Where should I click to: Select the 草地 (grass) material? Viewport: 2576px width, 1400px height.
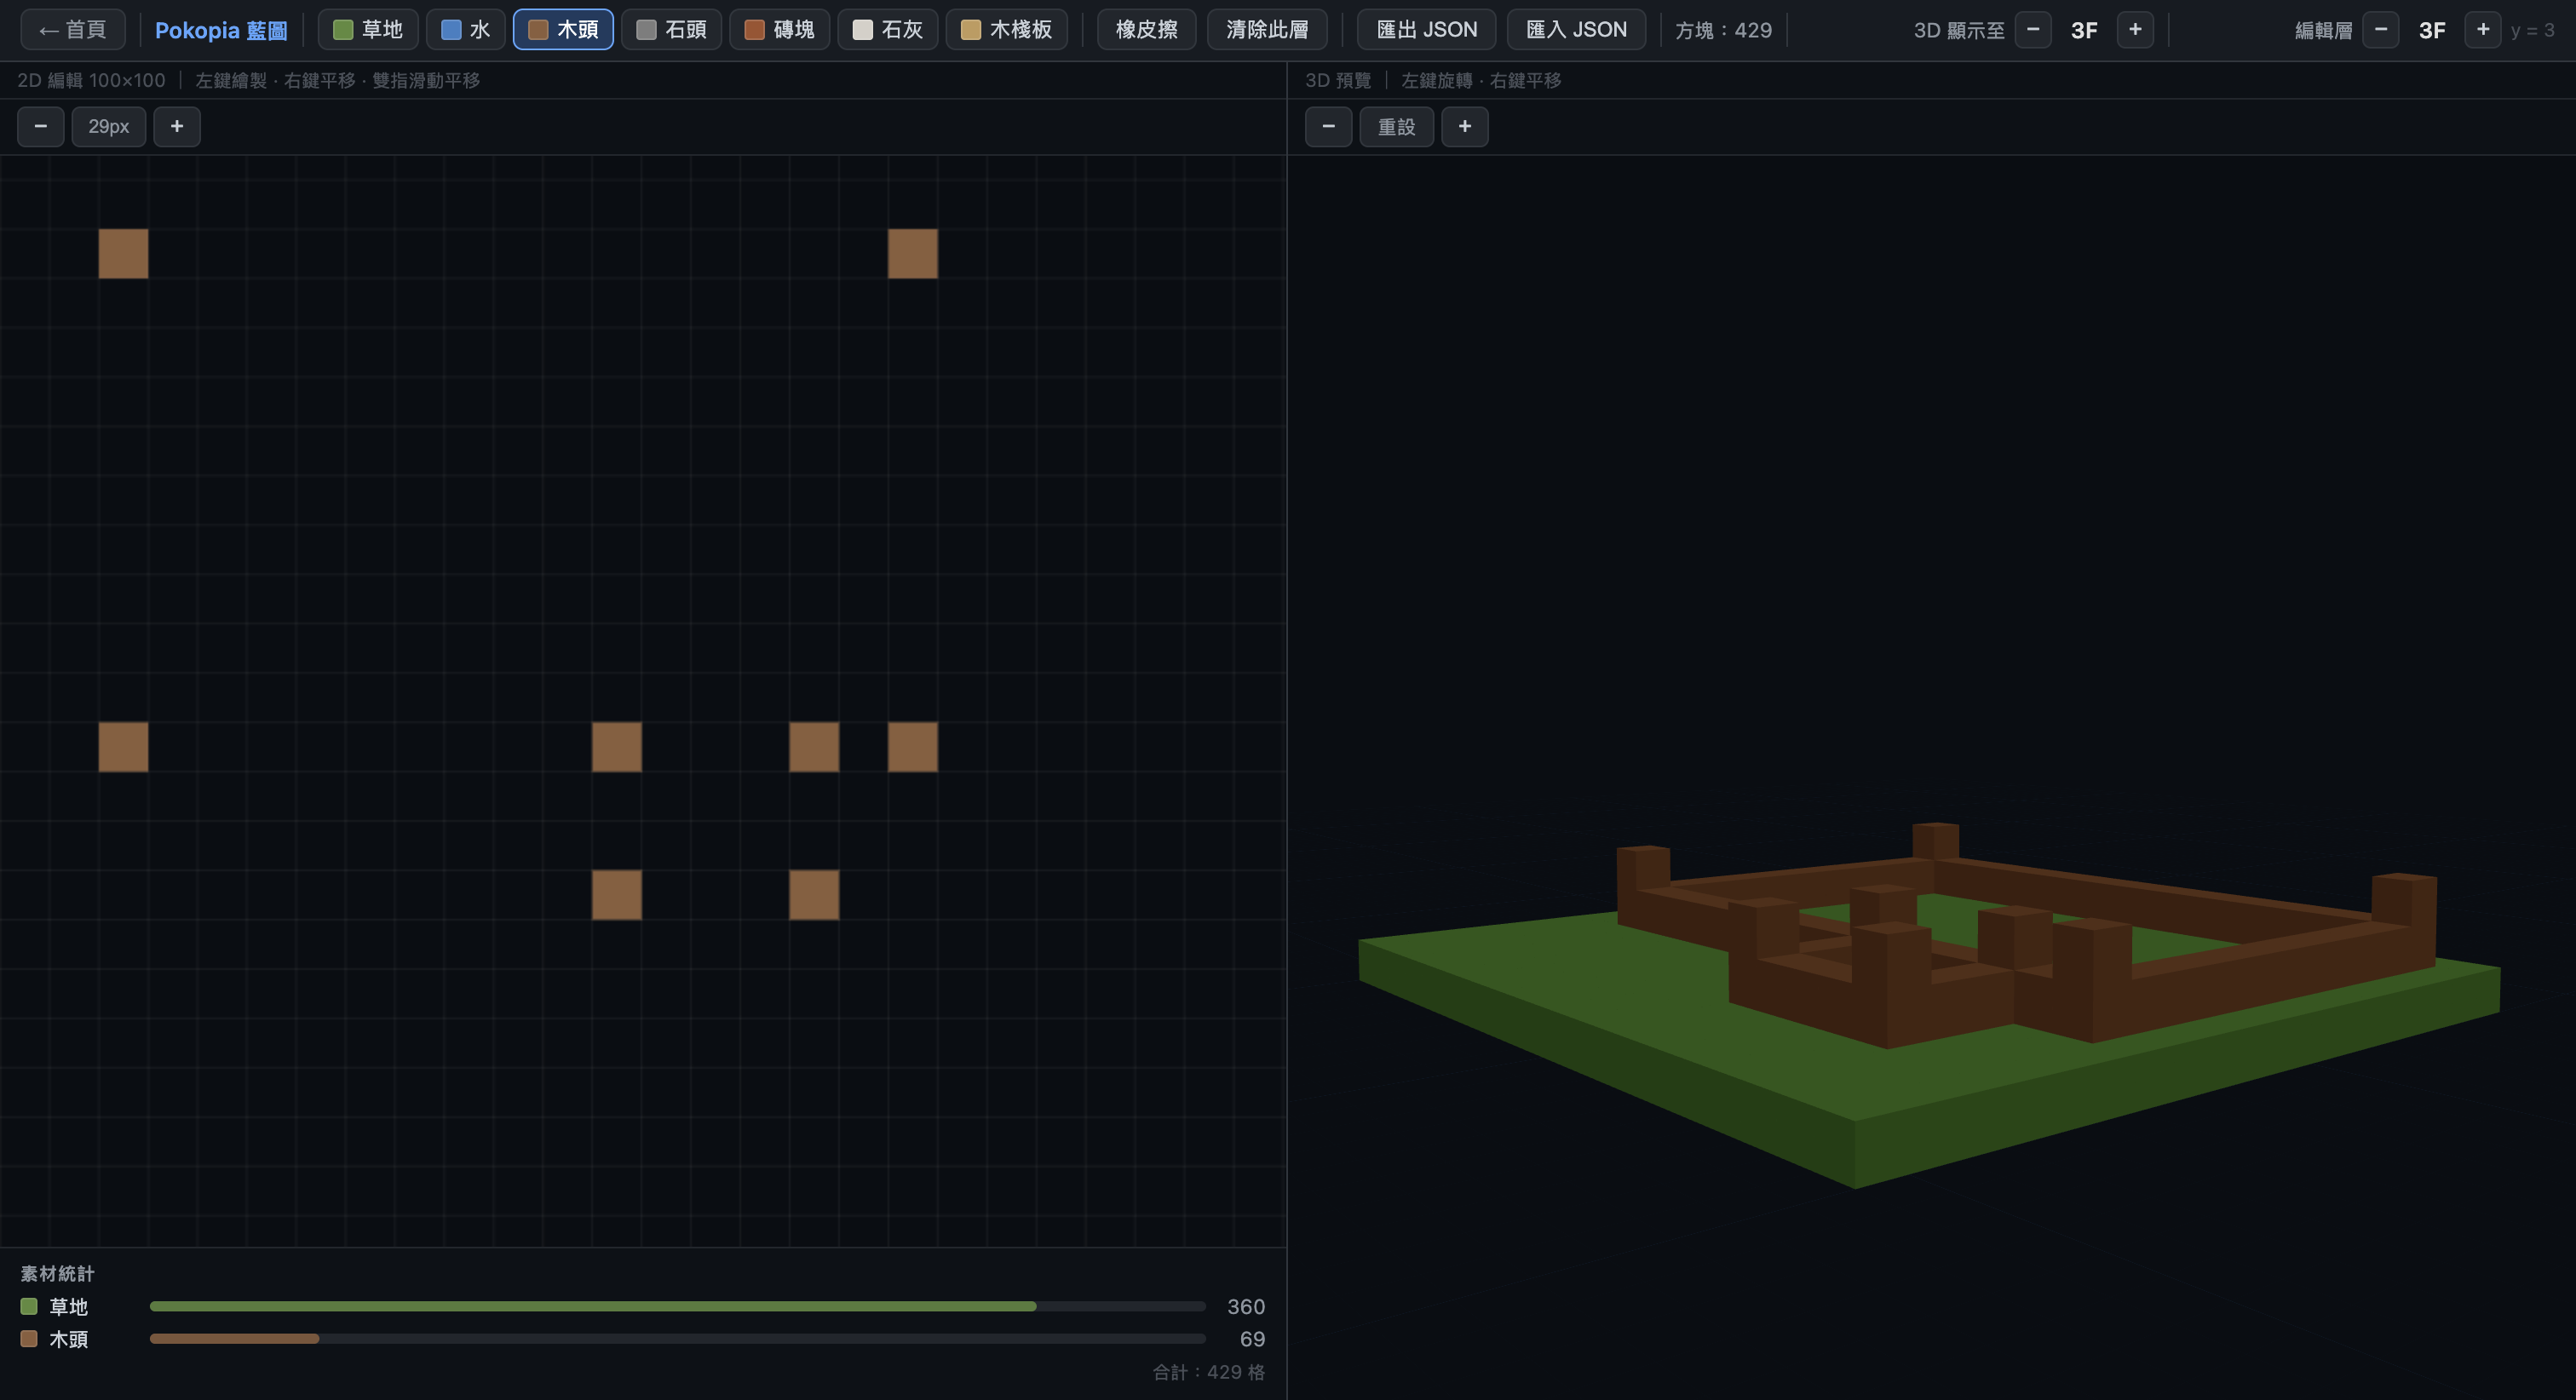pyautogui.click(x=367, y=29)
